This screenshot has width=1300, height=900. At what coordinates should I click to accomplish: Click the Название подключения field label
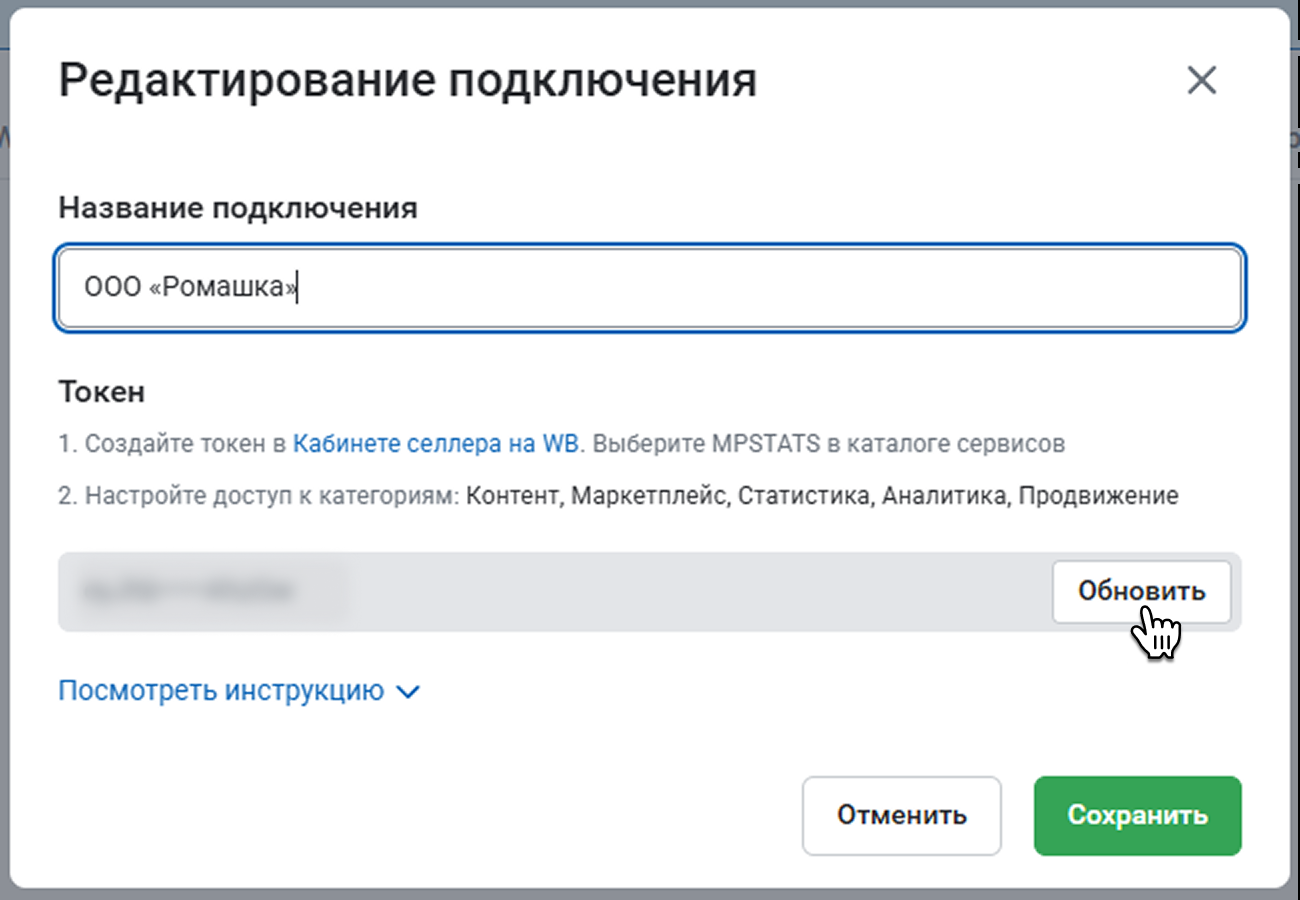coord(238,208)
